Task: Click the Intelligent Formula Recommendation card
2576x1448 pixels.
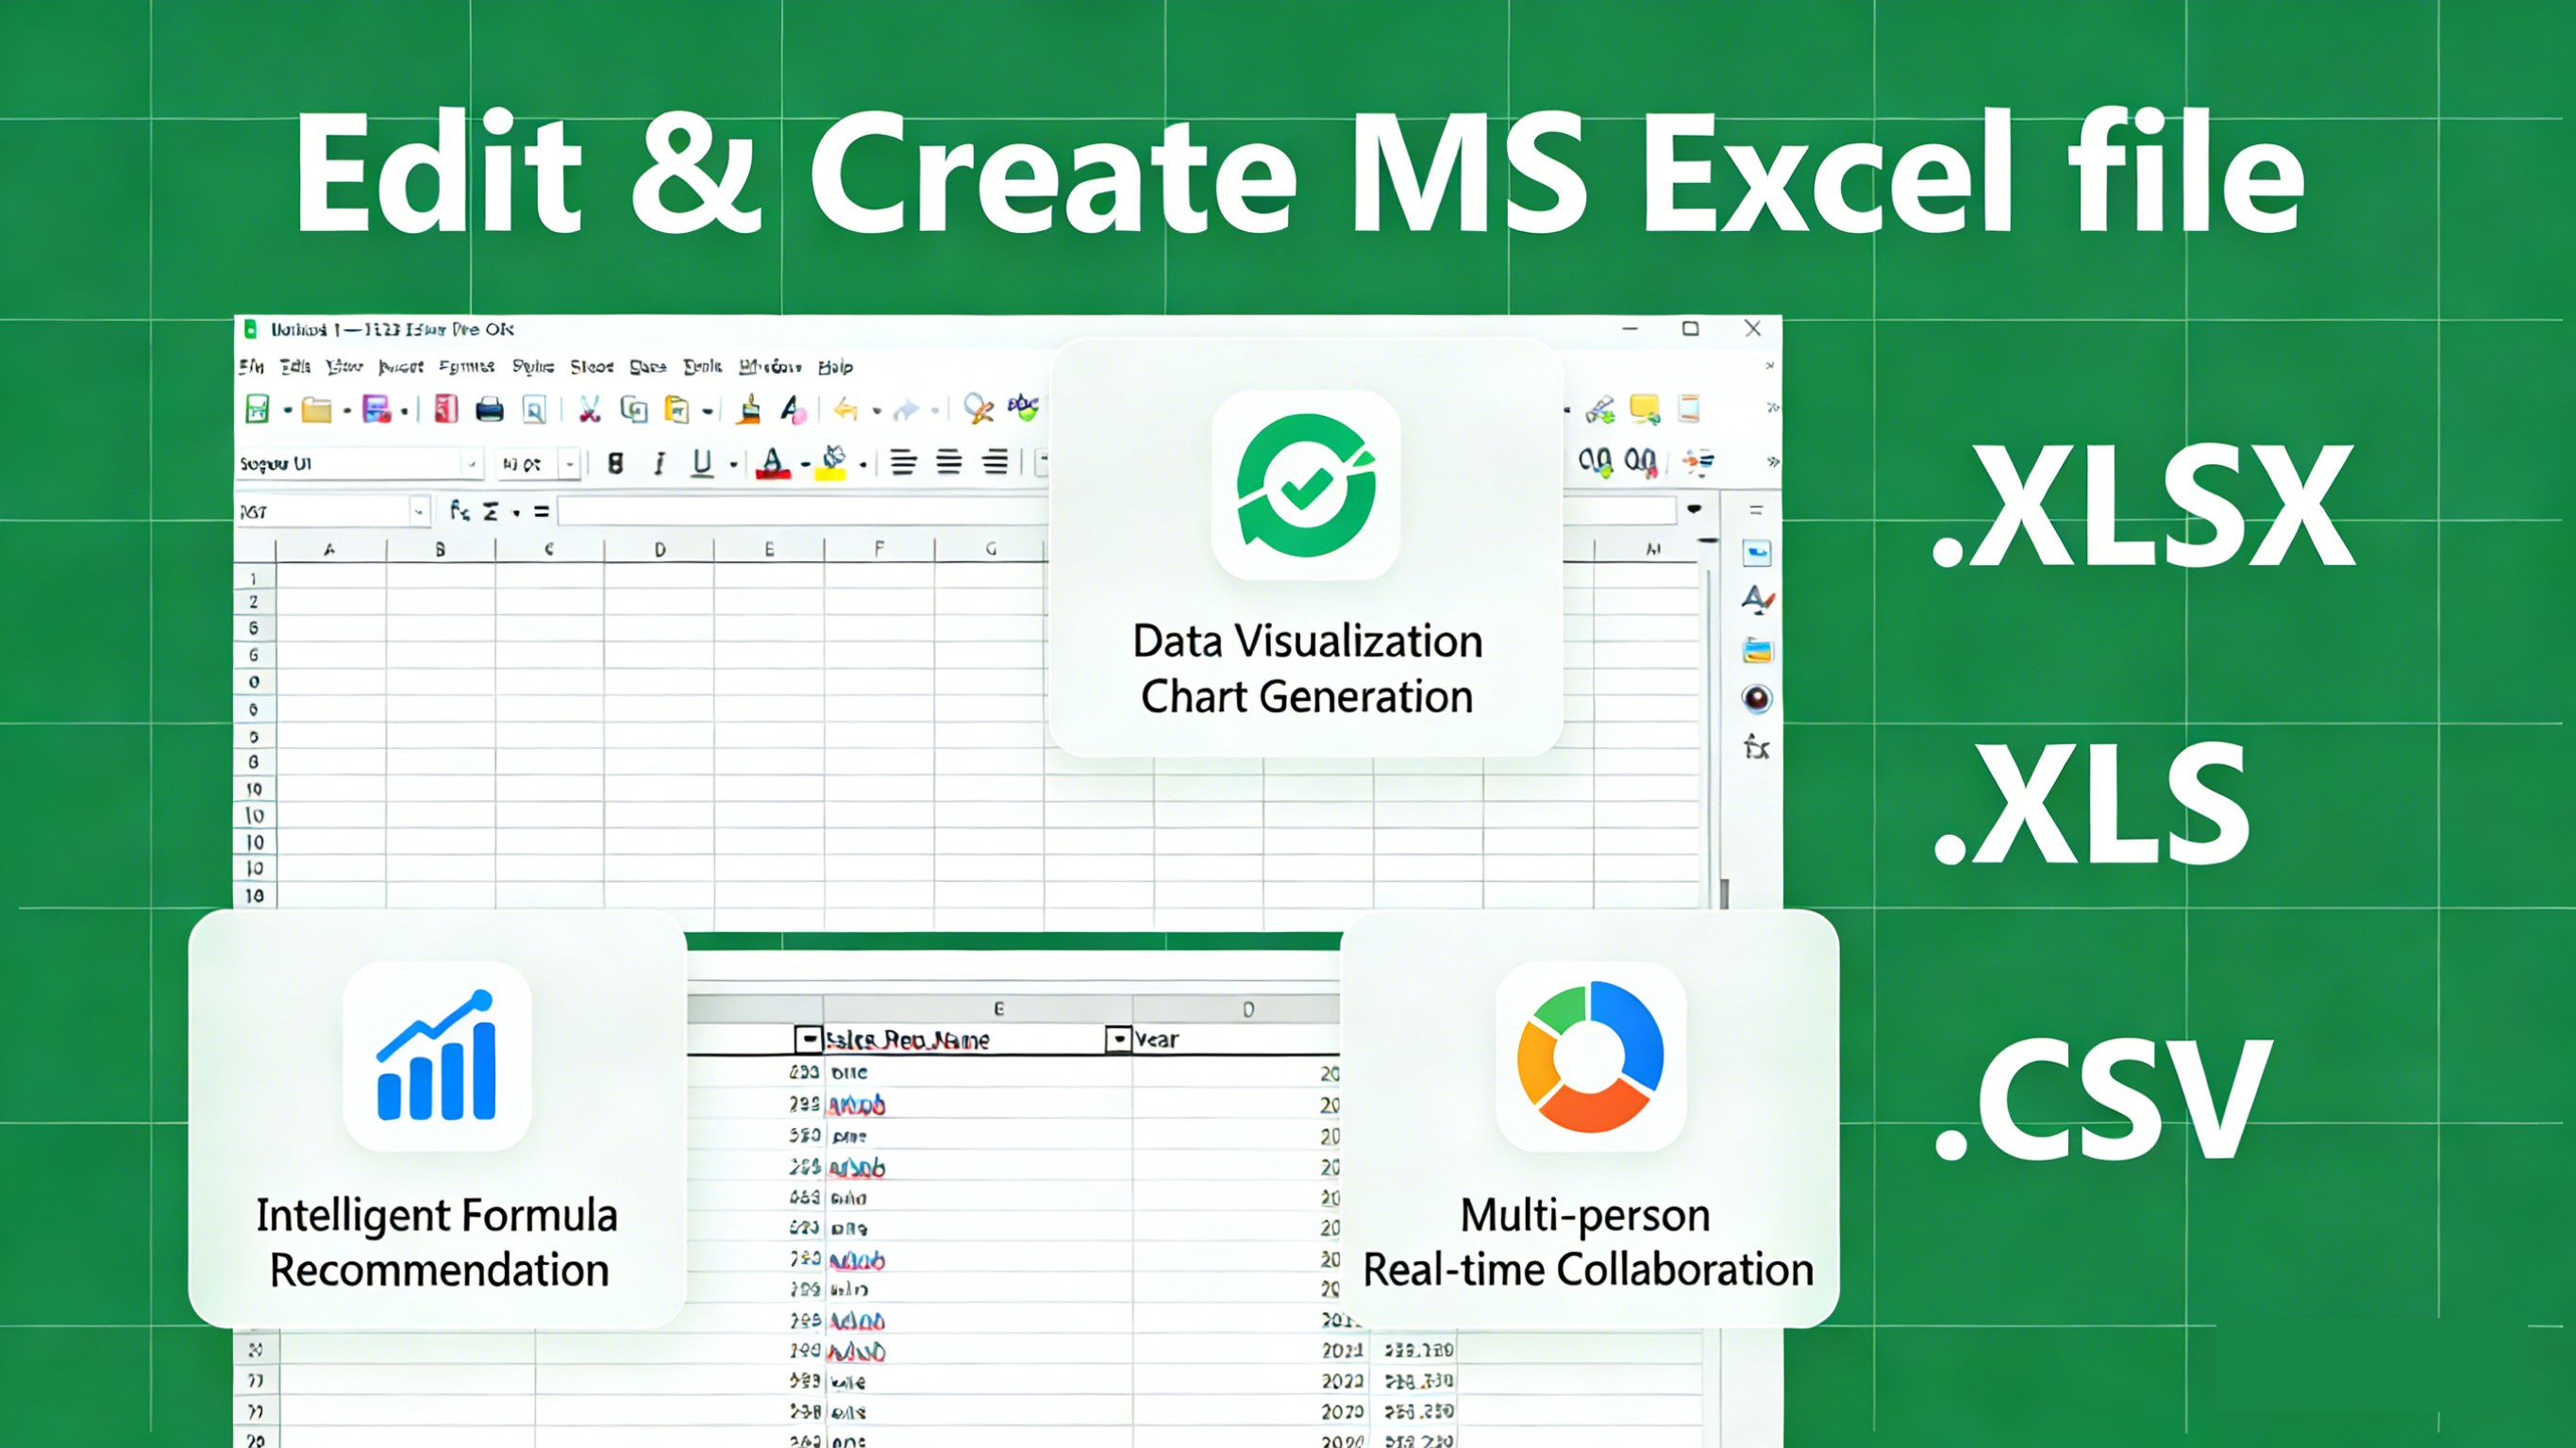Action: click(437, 1119)
